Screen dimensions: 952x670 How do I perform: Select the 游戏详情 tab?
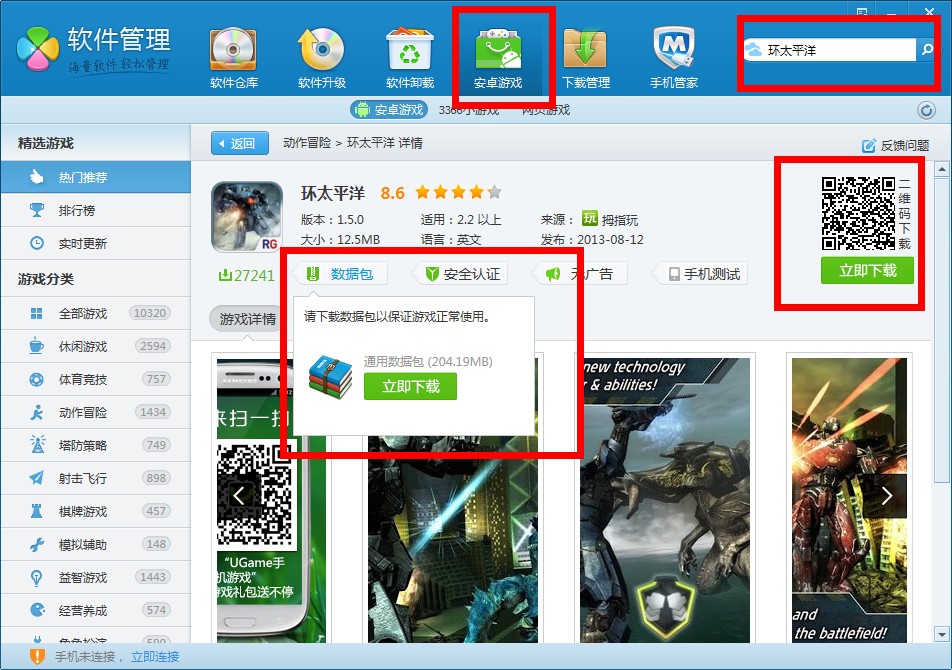(x=247, y=319)
